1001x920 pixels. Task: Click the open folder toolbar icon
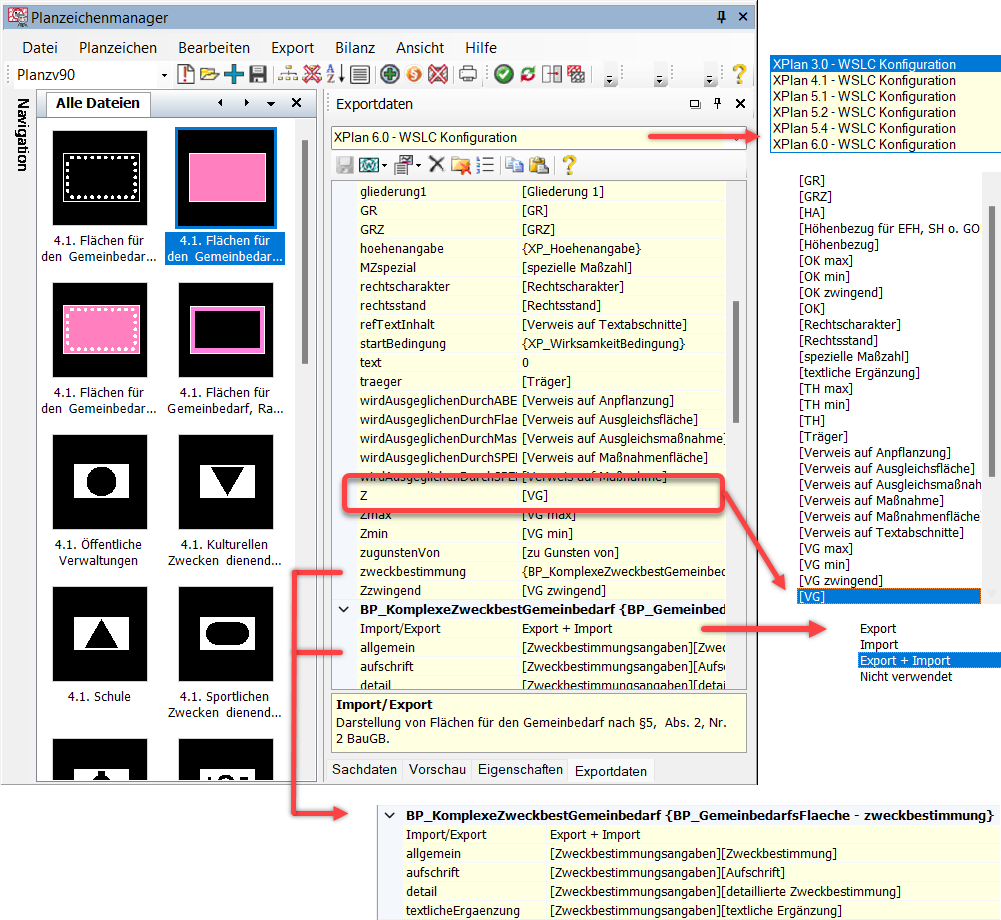[209, 74]
